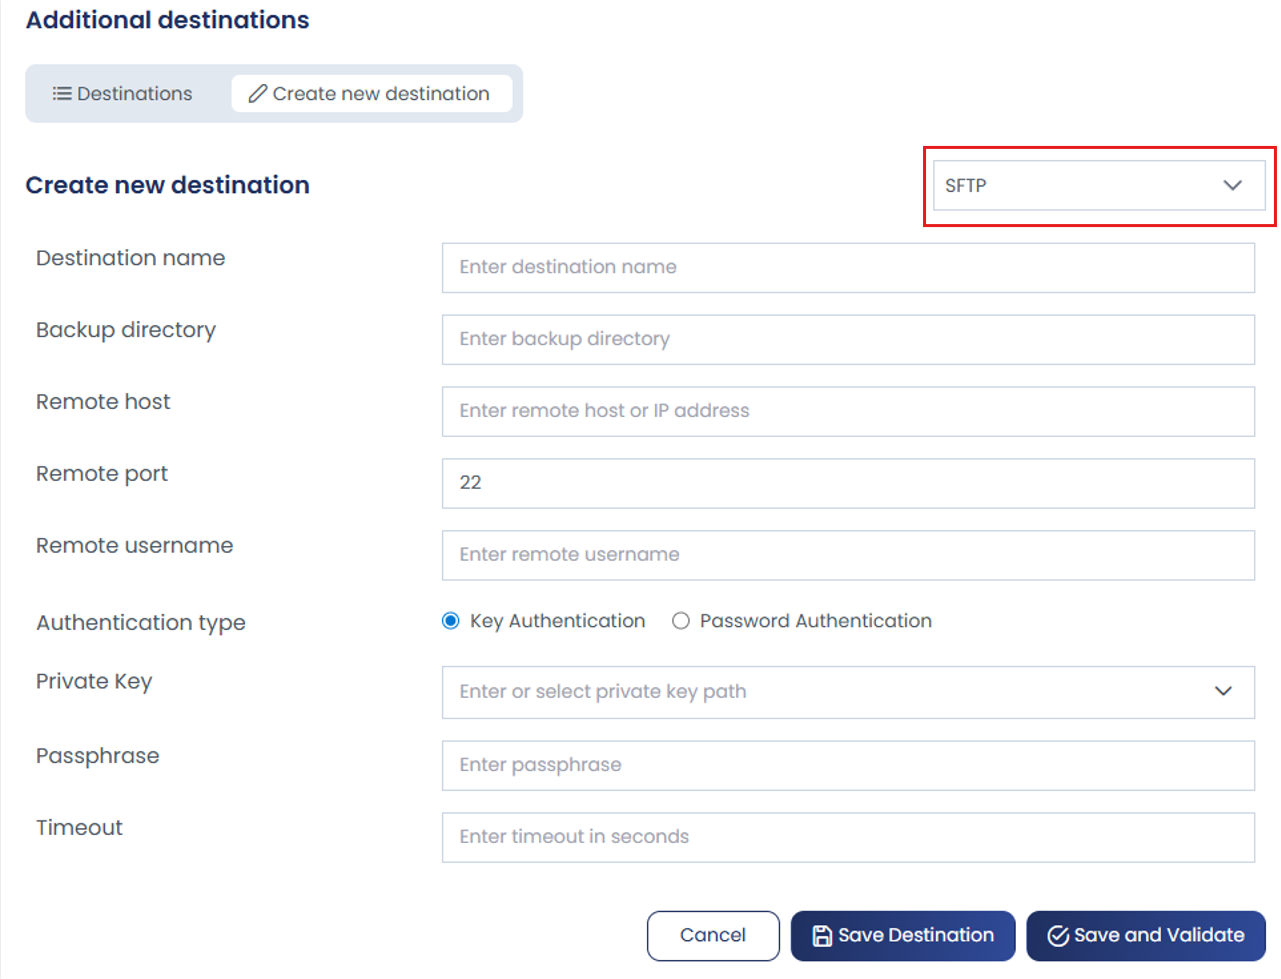The height and width of the screenshot is (979, 1281).
Task: Click the Save Destination button
Action: pos(903,936)
